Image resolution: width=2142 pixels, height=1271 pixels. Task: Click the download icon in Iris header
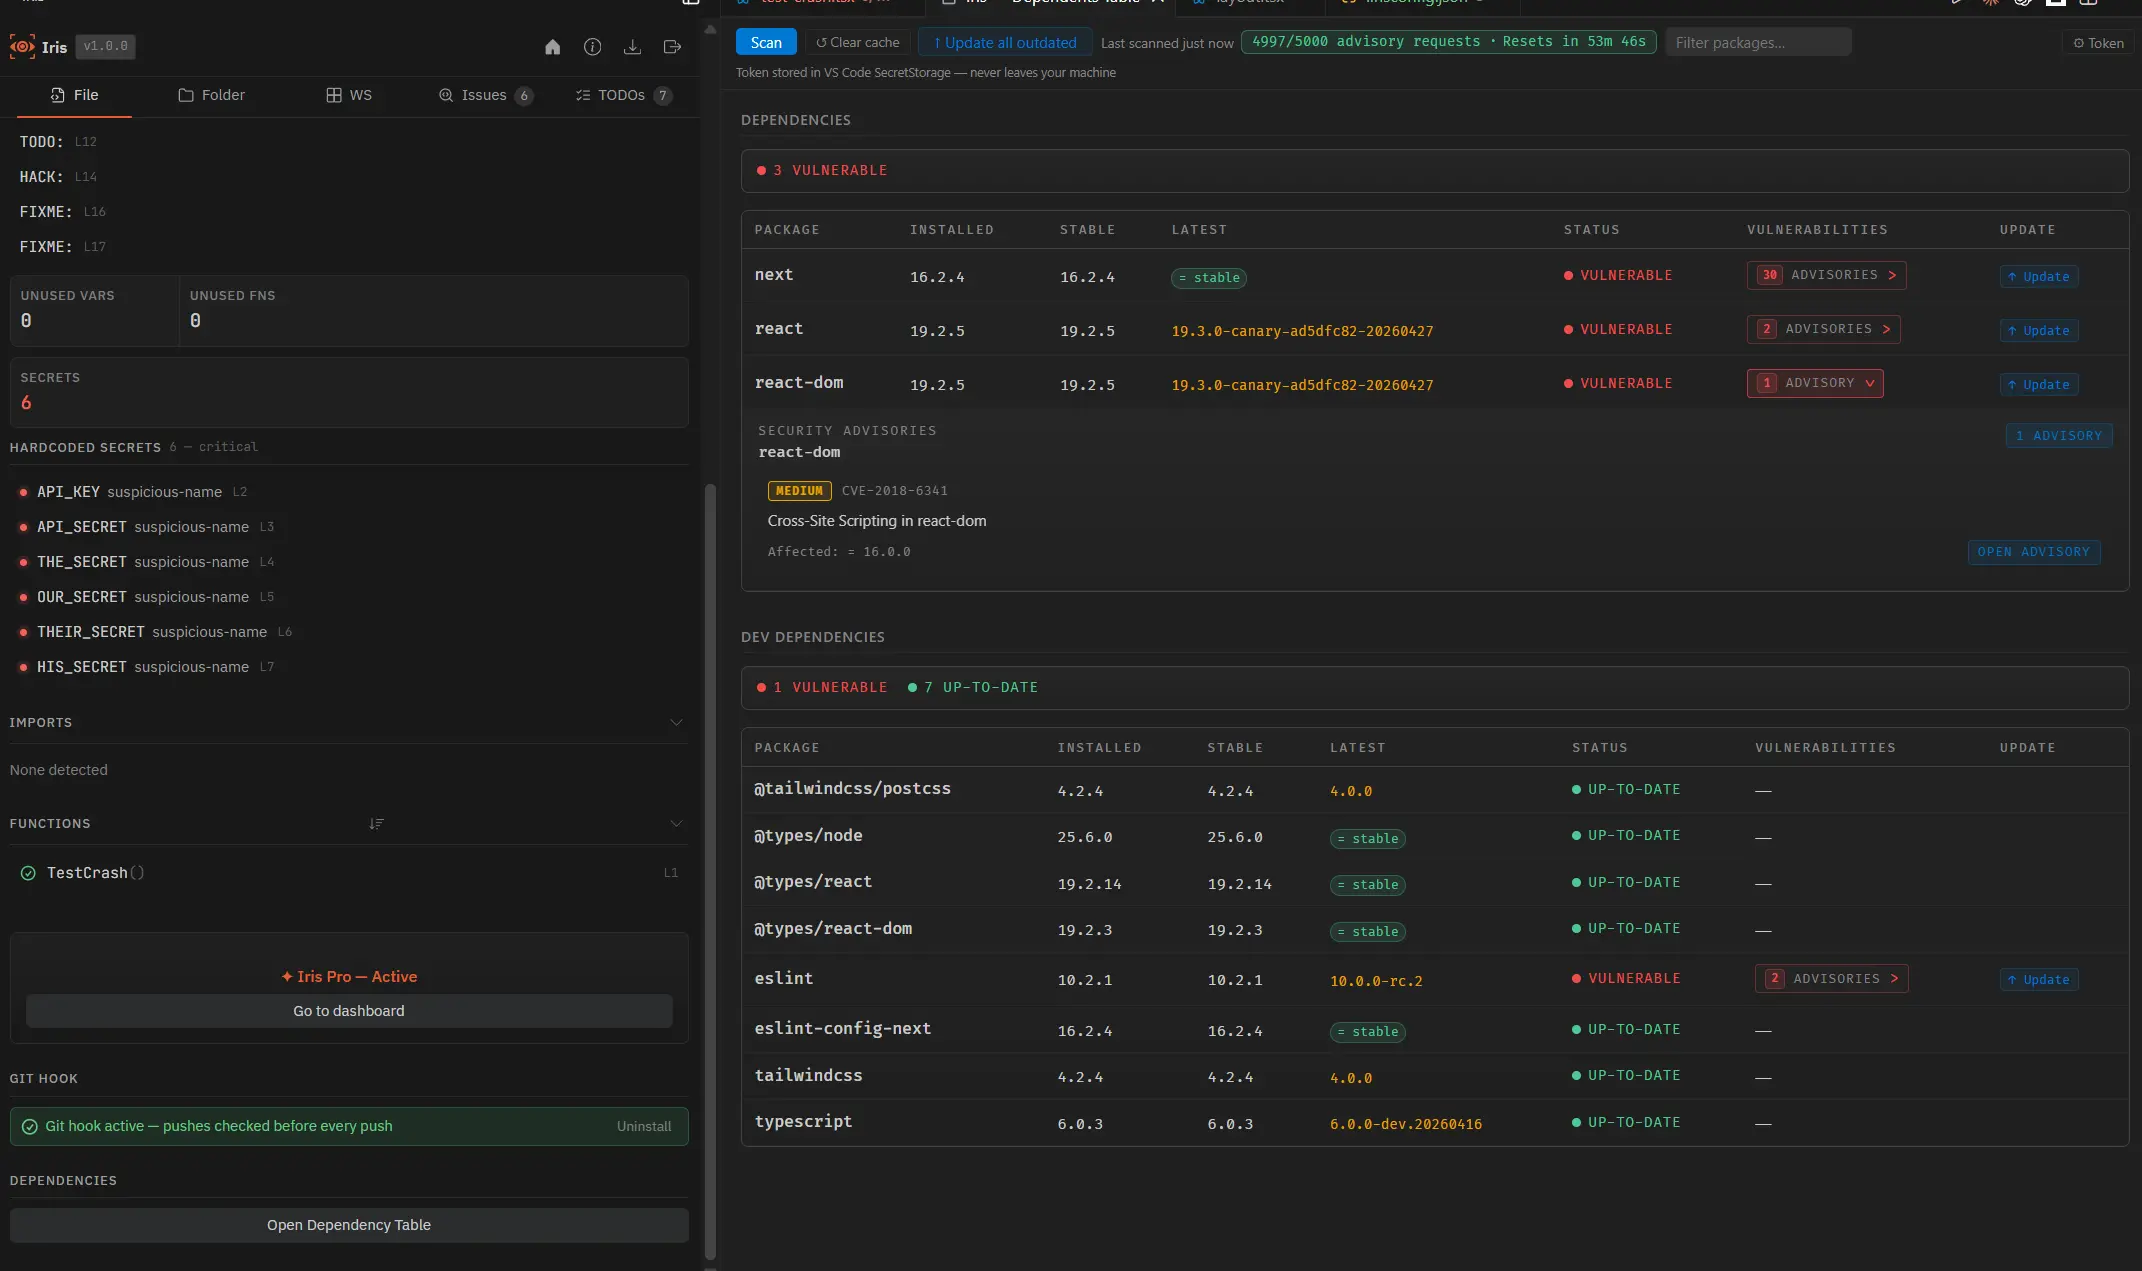632,47
